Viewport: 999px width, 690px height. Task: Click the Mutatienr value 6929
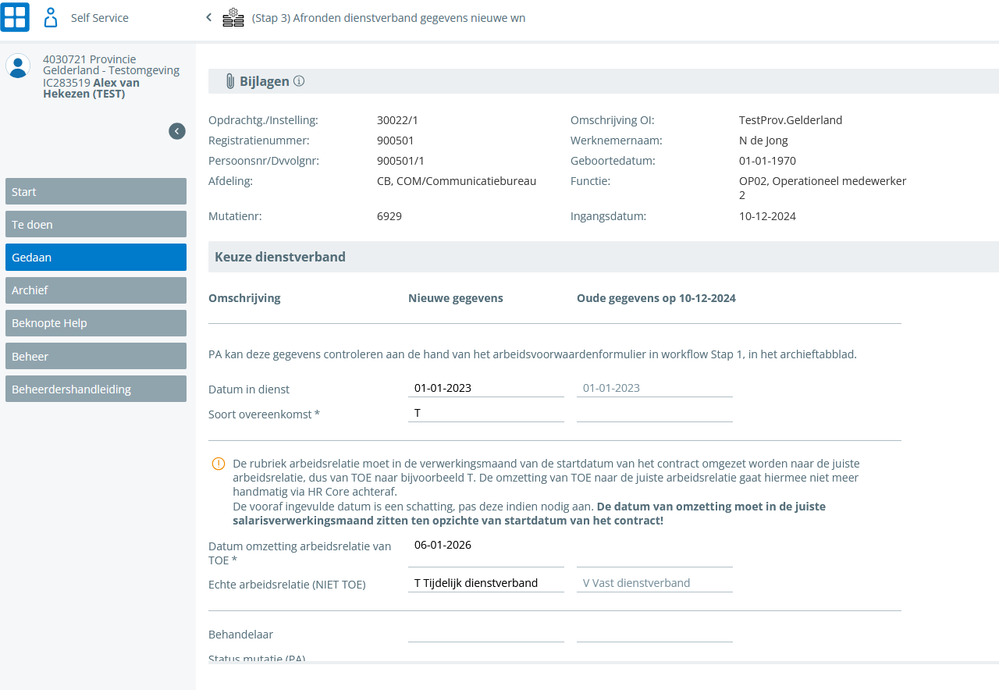pos(389,216)
